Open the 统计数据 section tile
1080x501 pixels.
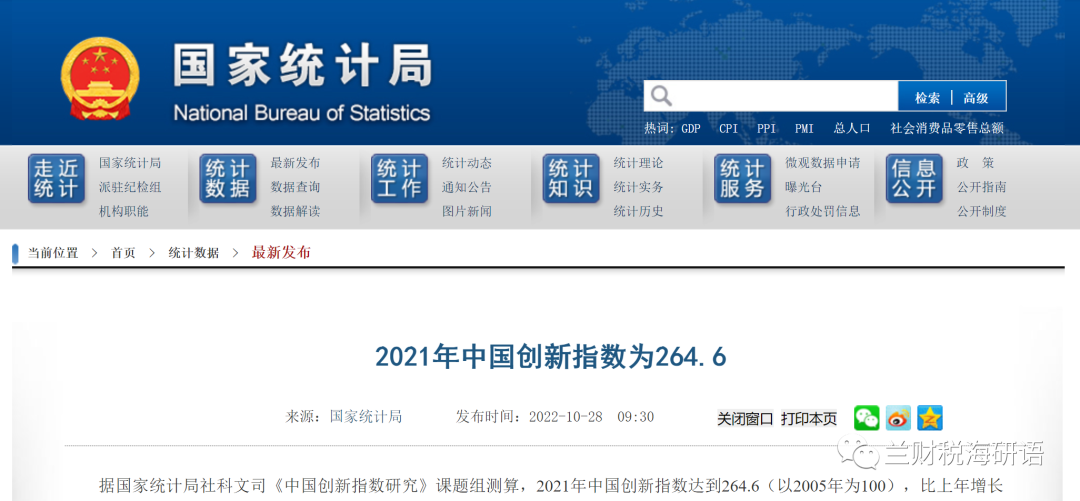click(x=228, y=178)
